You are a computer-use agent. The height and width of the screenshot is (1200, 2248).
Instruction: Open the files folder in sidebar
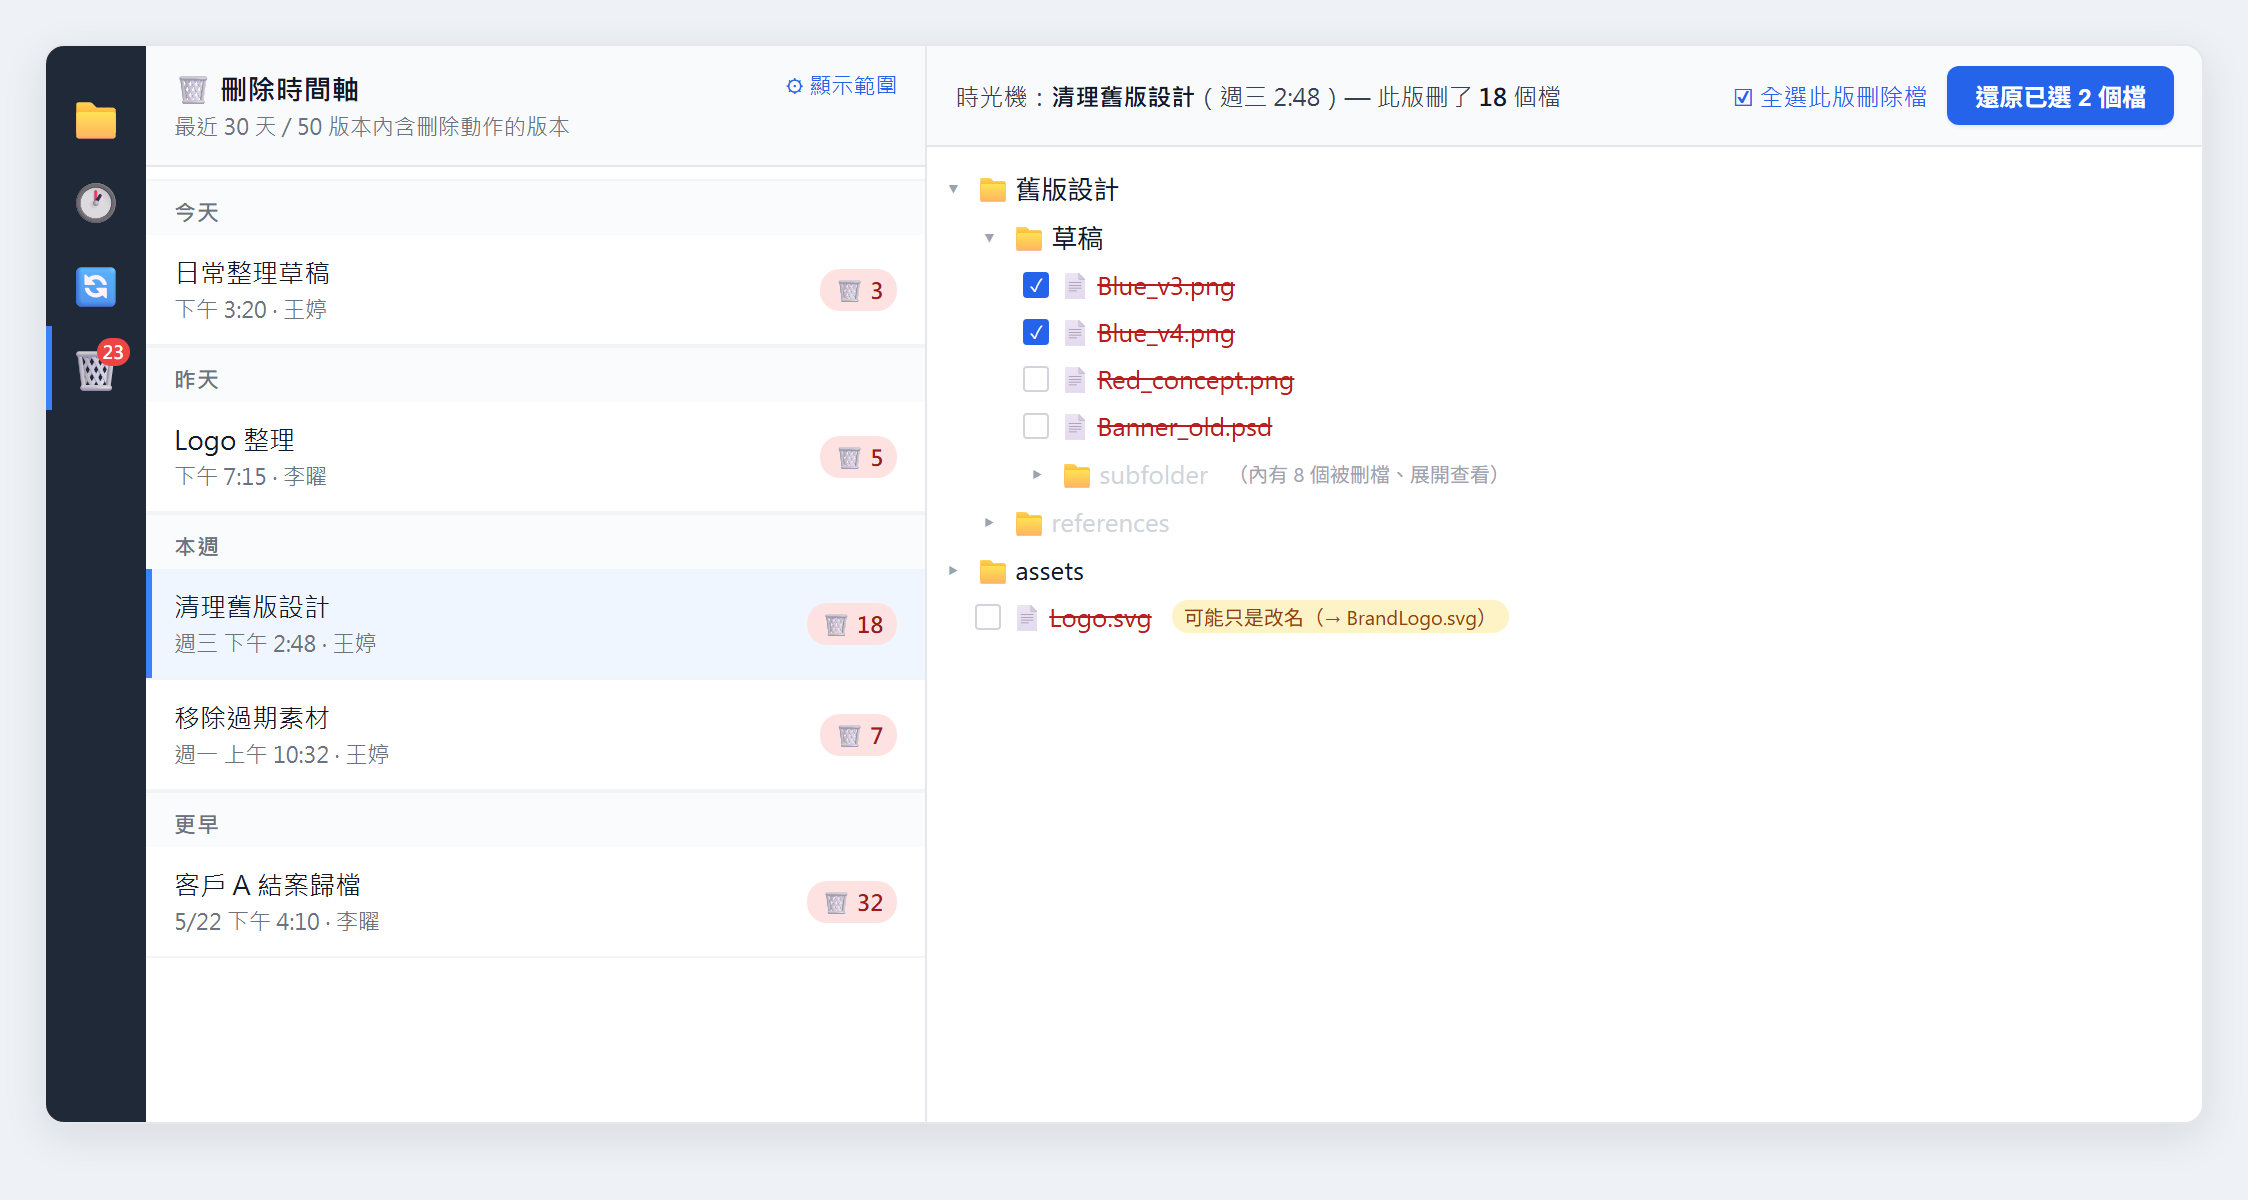96,120
